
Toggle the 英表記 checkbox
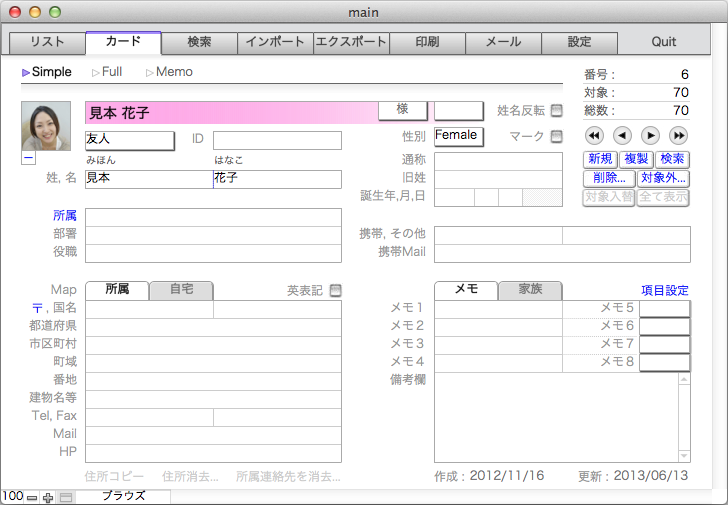(x=335, y=291)
